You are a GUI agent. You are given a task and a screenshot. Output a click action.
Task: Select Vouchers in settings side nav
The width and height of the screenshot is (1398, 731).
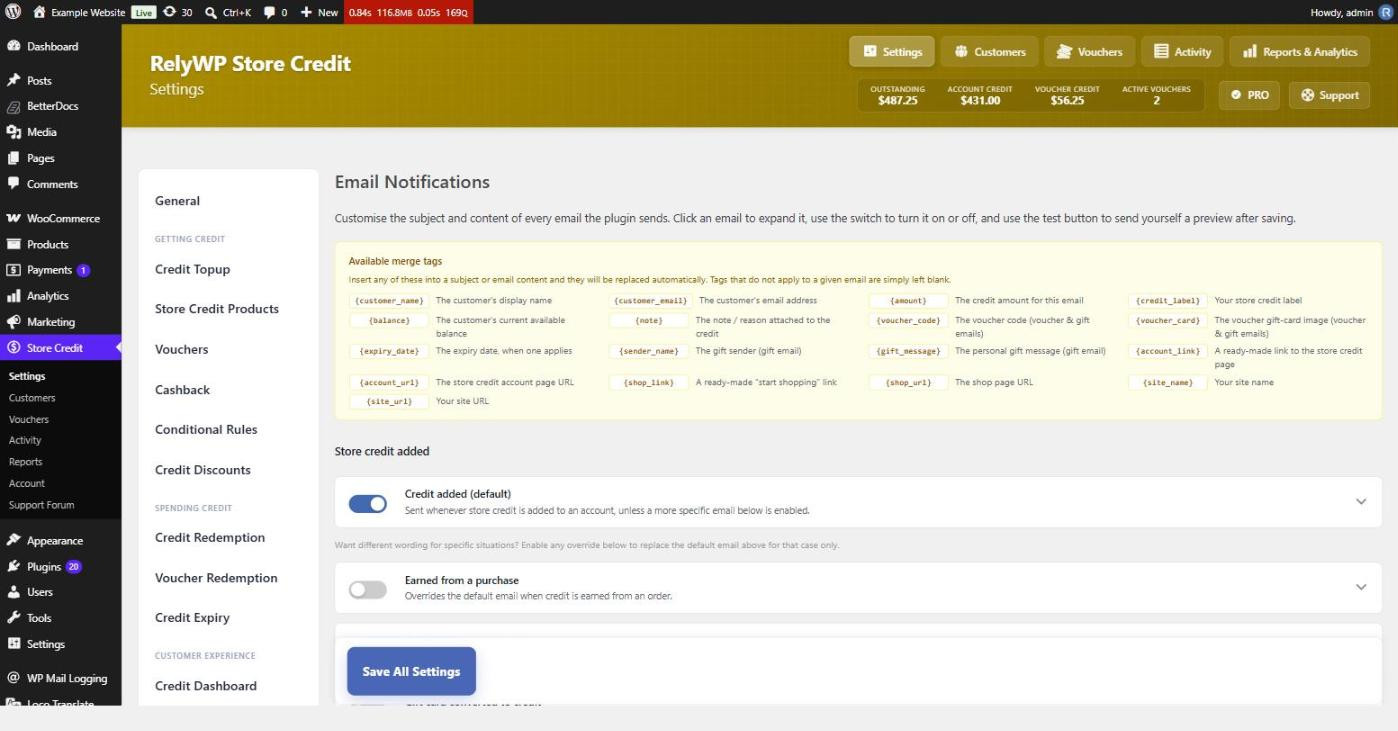[181, 349]
